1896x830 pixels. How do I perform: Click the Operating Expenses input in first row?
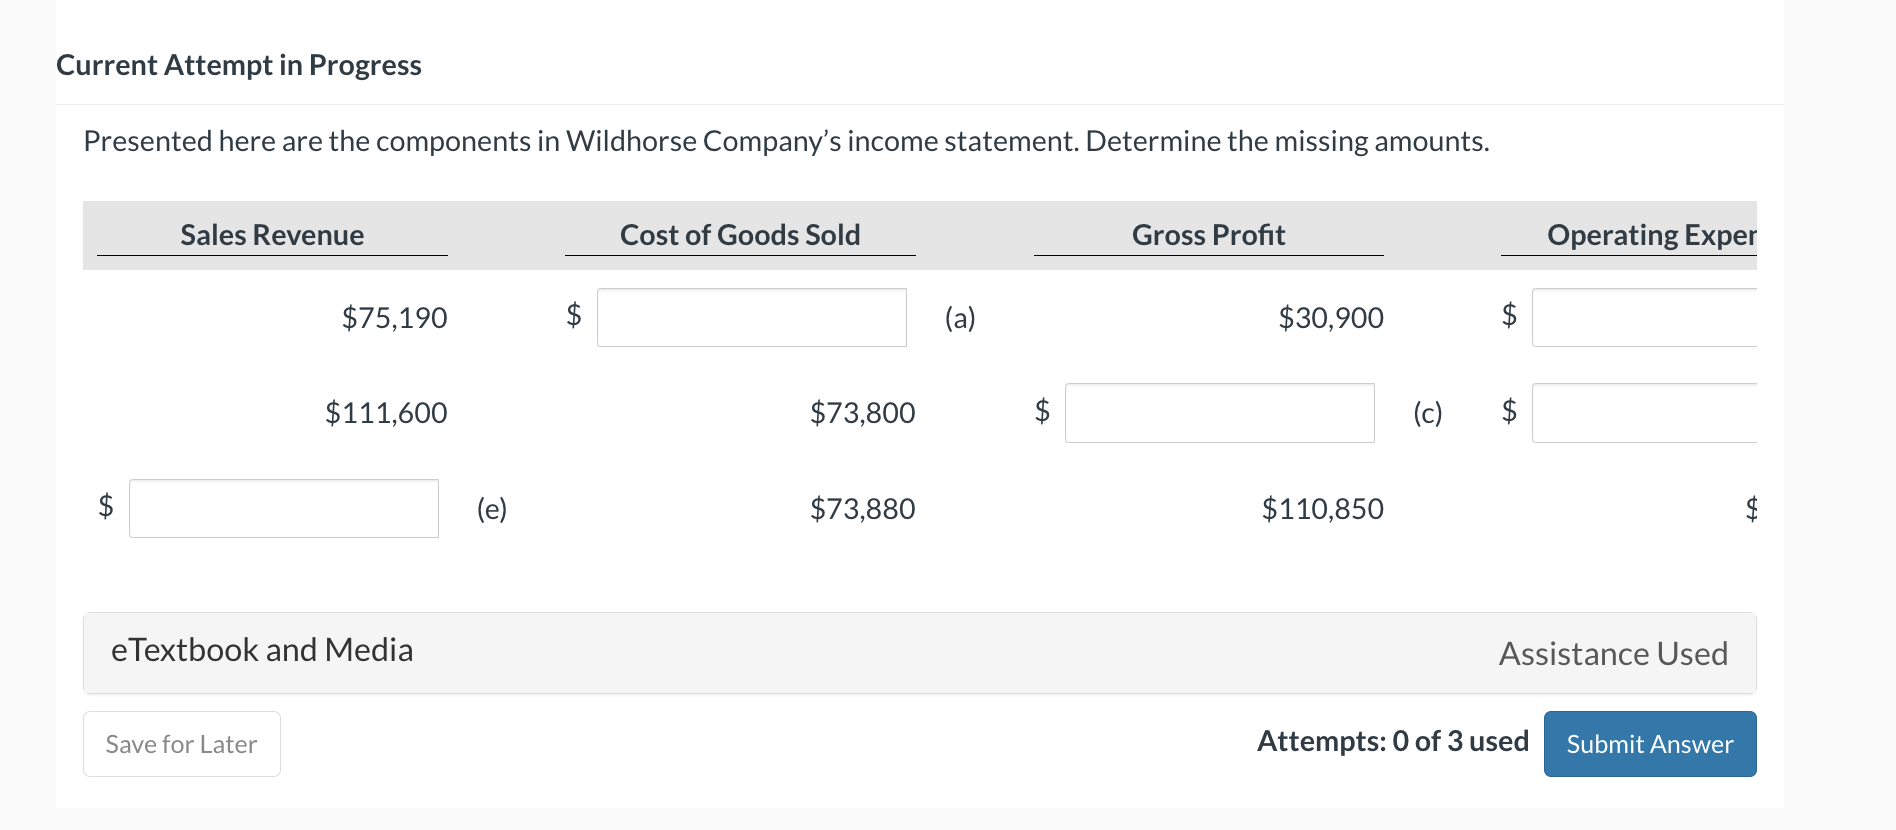pos(1645,317)
